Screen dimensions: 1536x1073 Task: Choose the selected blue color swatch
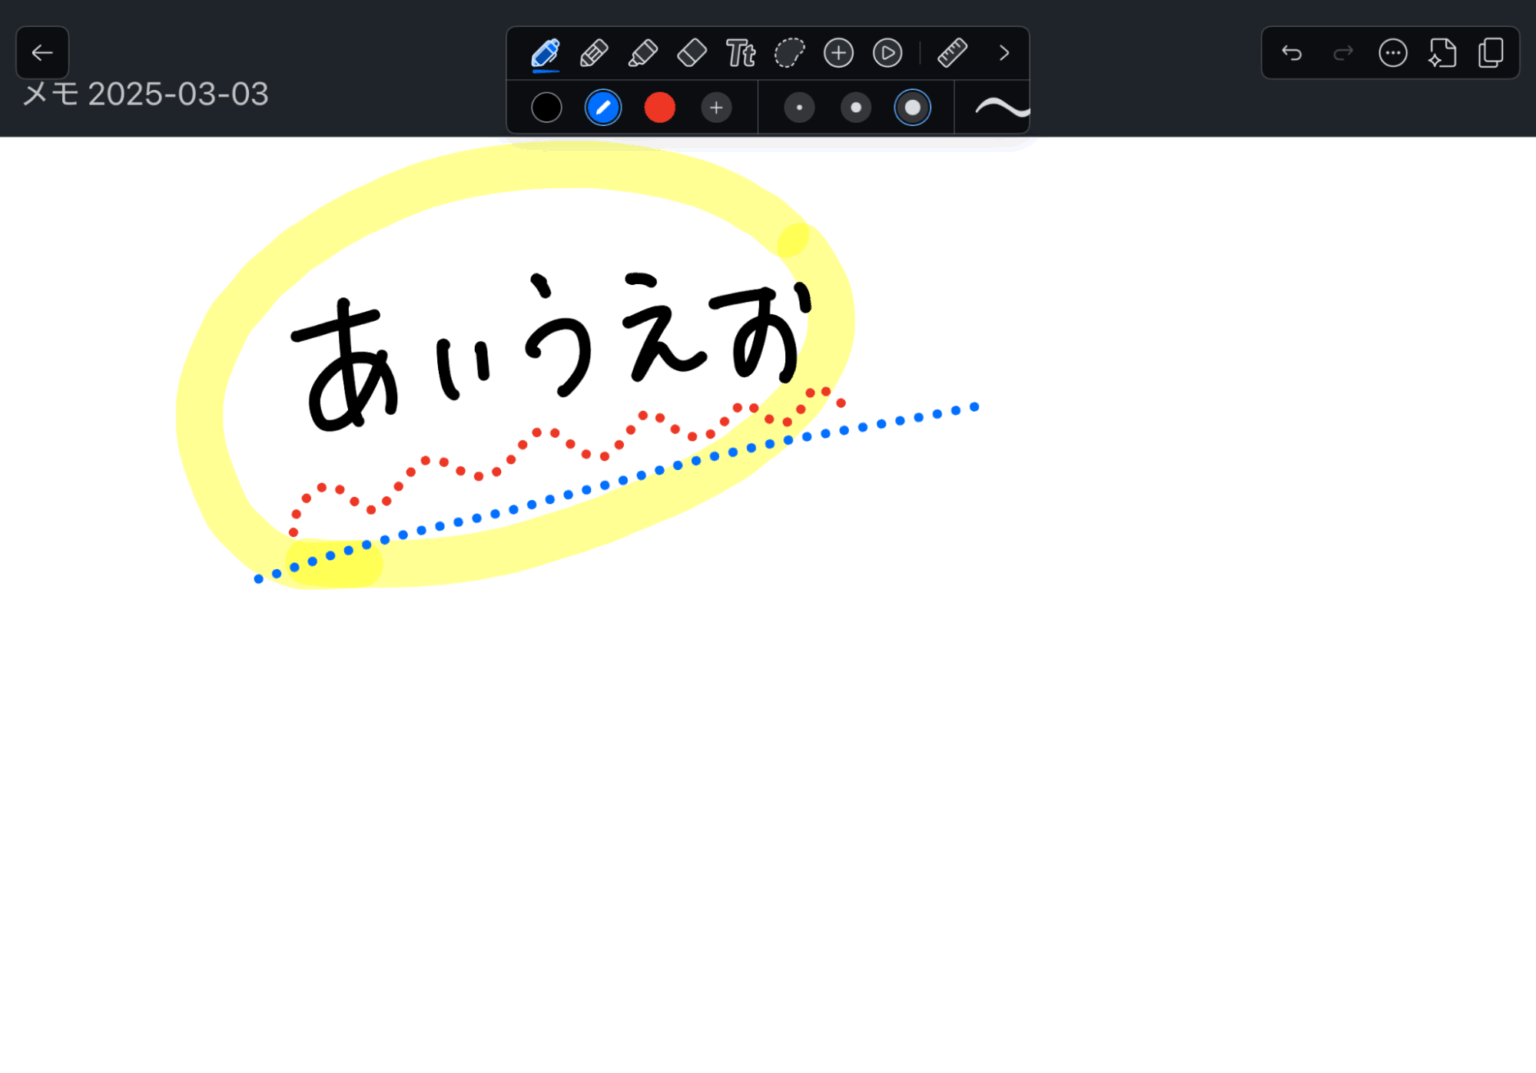[x=603, y=108]
